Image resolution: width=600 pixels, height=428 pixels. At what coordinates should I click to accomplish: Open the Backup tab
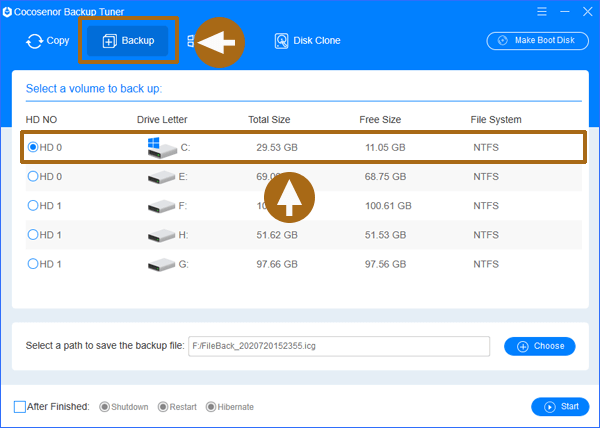[x=128, y=41]
